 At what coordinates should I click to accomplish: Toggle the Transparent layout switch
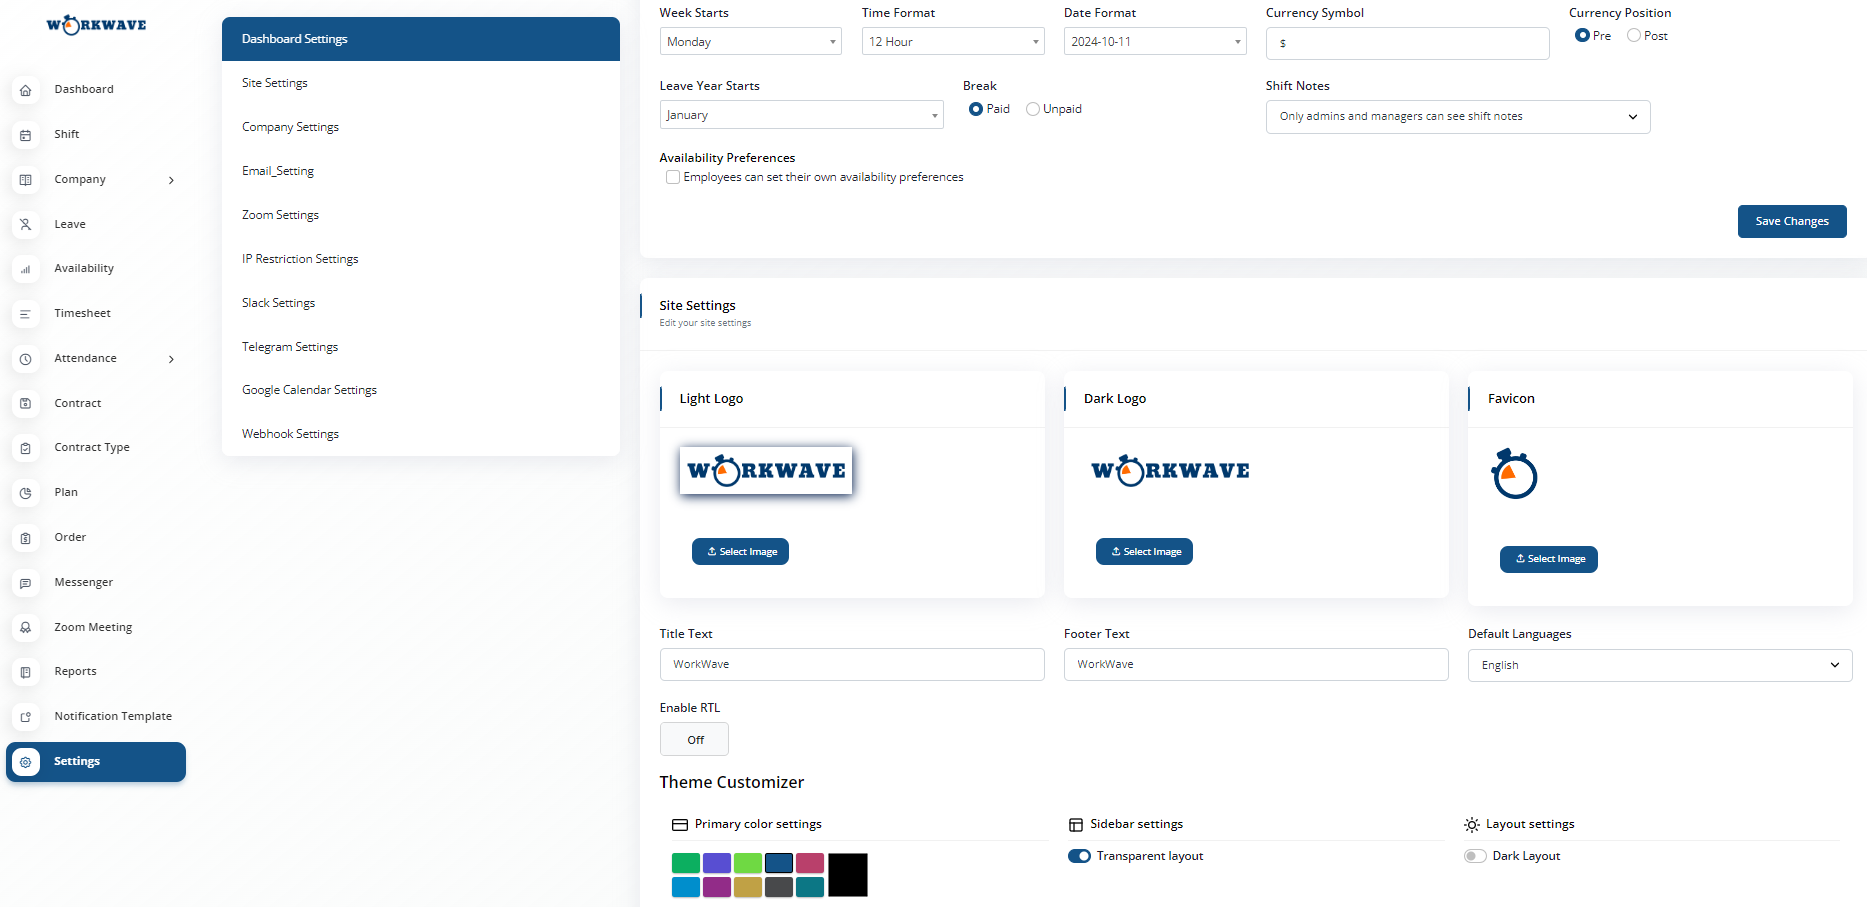click(x=1079, y=856)
